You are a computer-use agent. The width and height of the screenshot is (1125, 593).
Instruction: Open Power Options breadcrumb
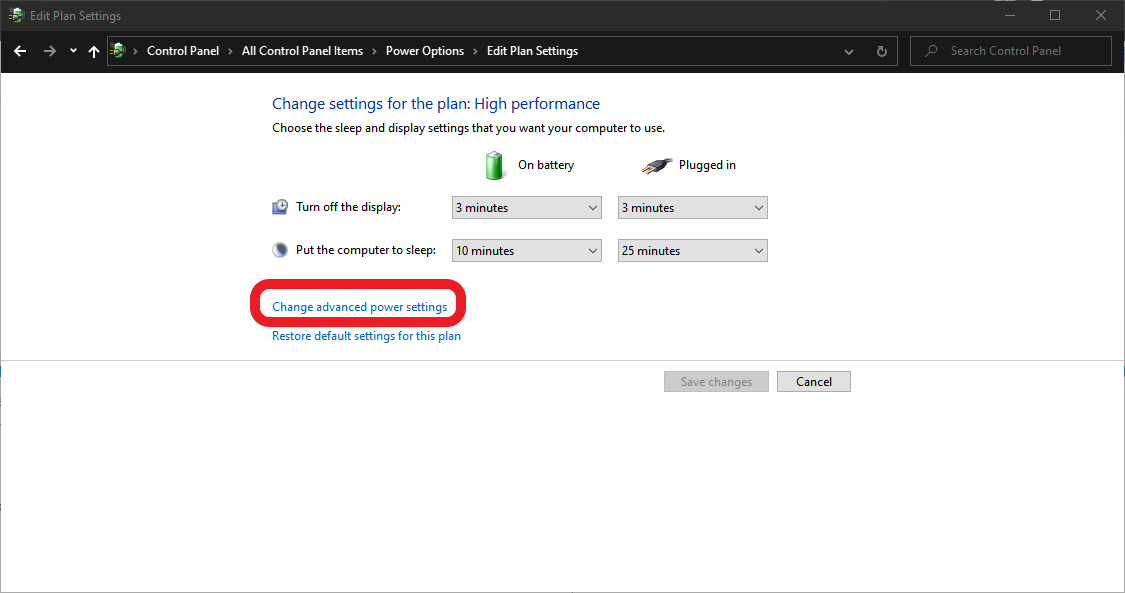425,51
